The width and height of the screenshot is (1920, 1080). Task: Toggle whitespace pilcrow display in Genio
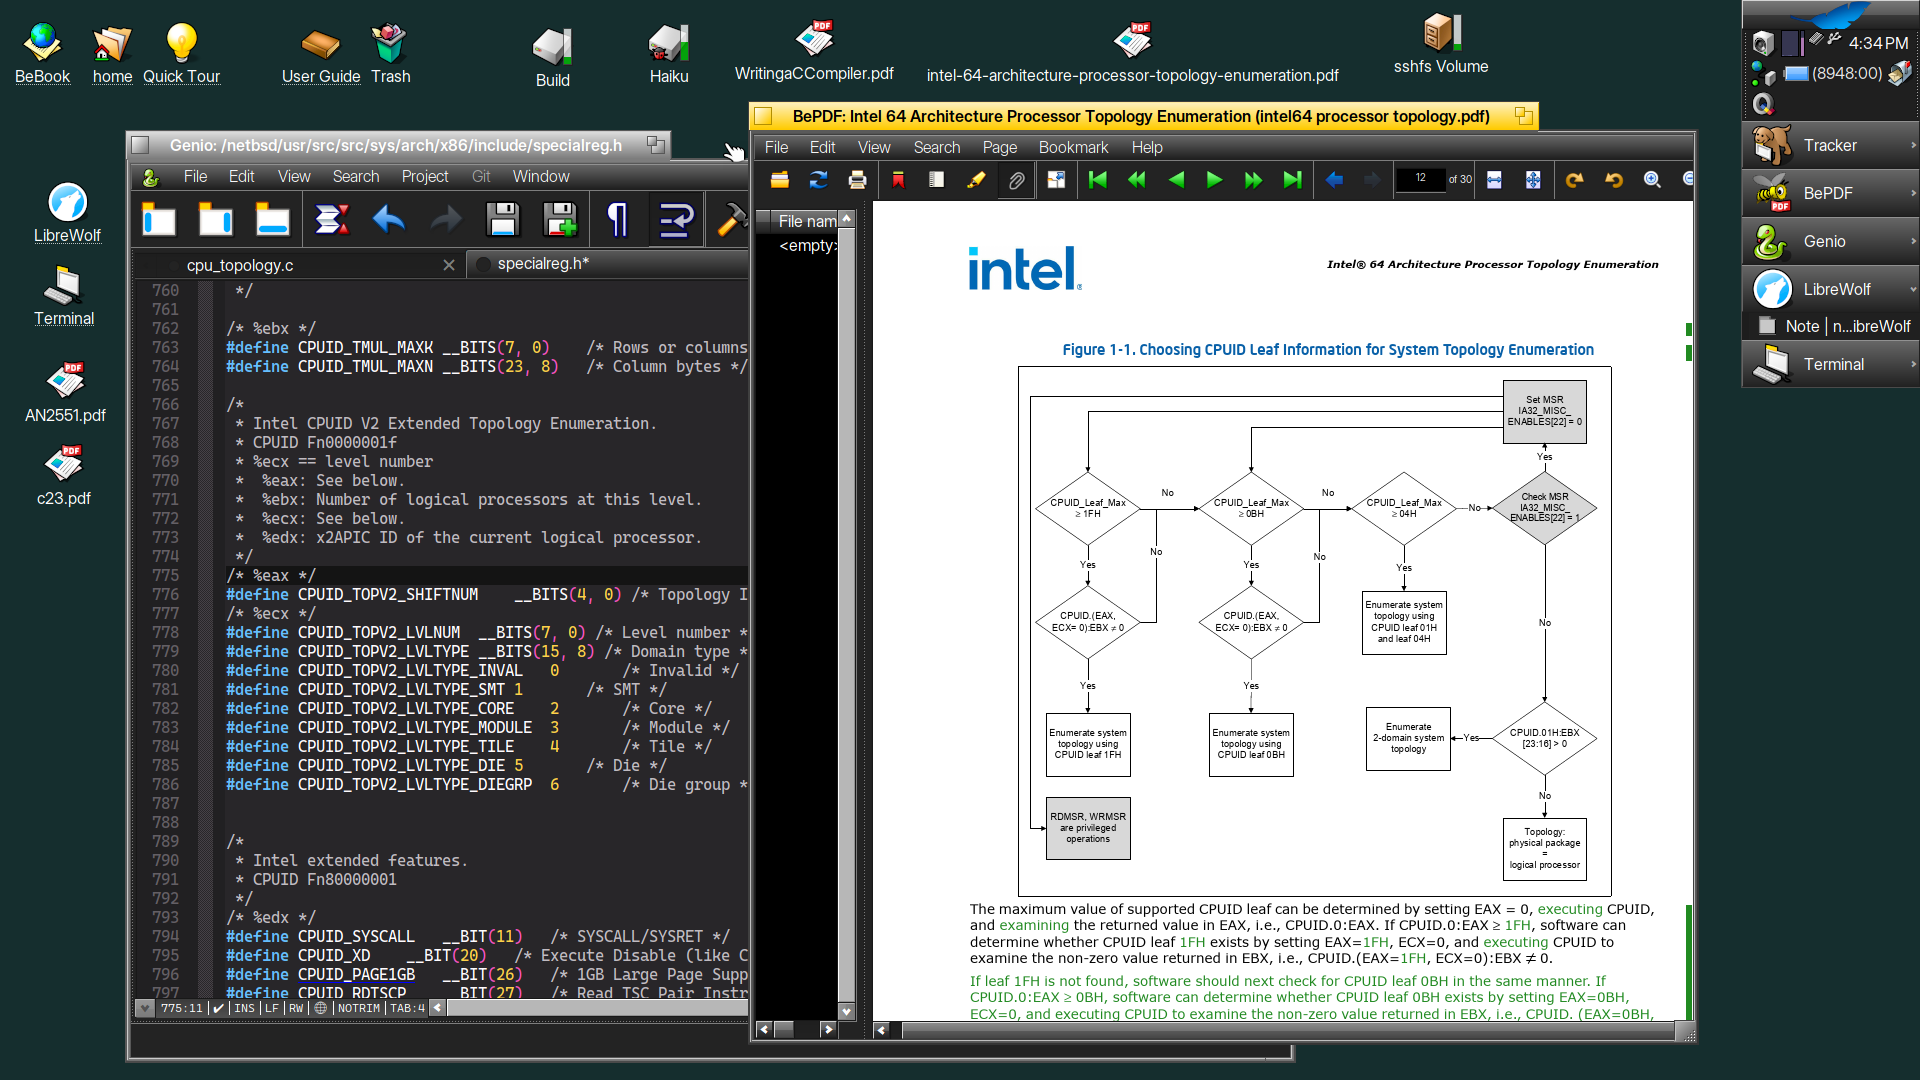click(x=618, y=219)
